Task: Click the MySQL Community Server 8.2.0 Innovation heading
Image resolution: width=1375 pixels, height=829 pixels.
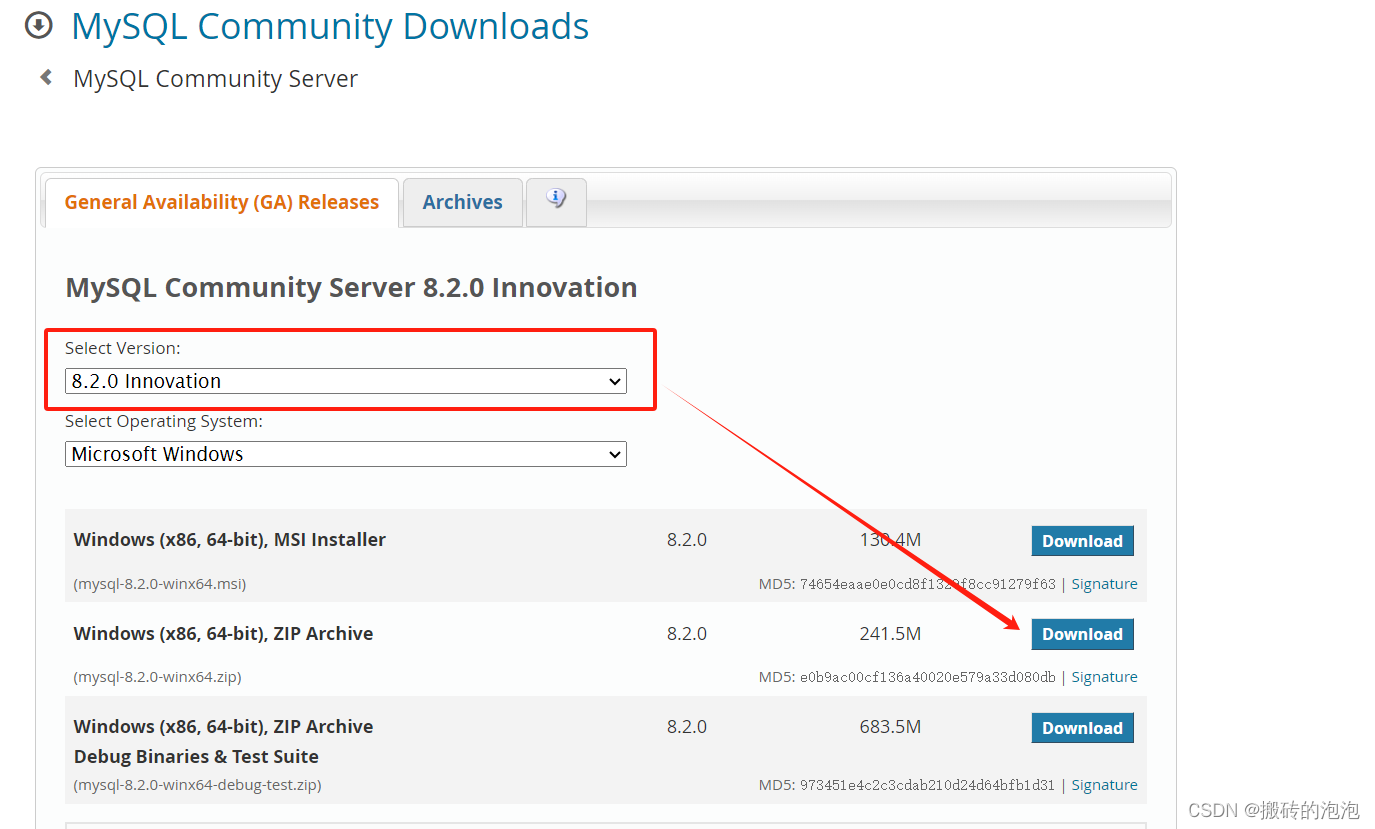Action: pos(351,288)
